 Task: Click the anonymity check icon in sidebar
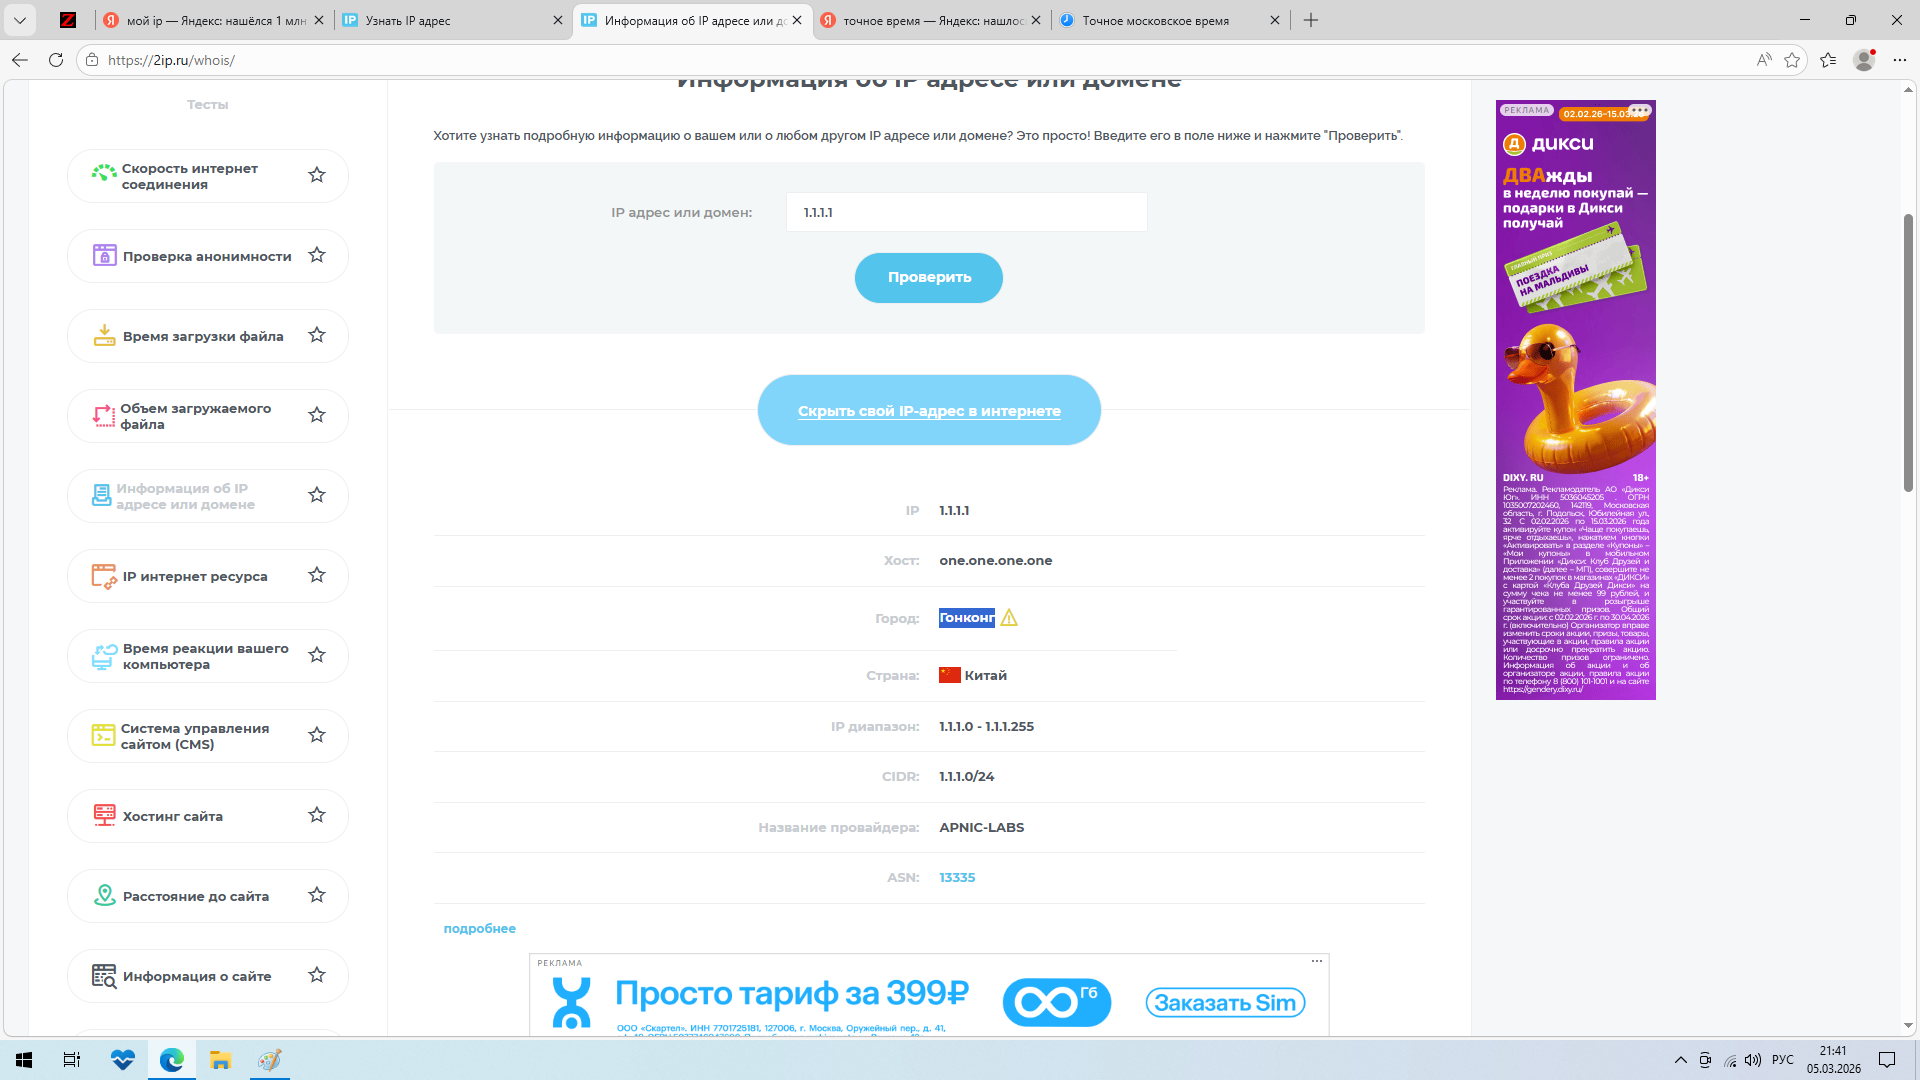tap(104, 256)
